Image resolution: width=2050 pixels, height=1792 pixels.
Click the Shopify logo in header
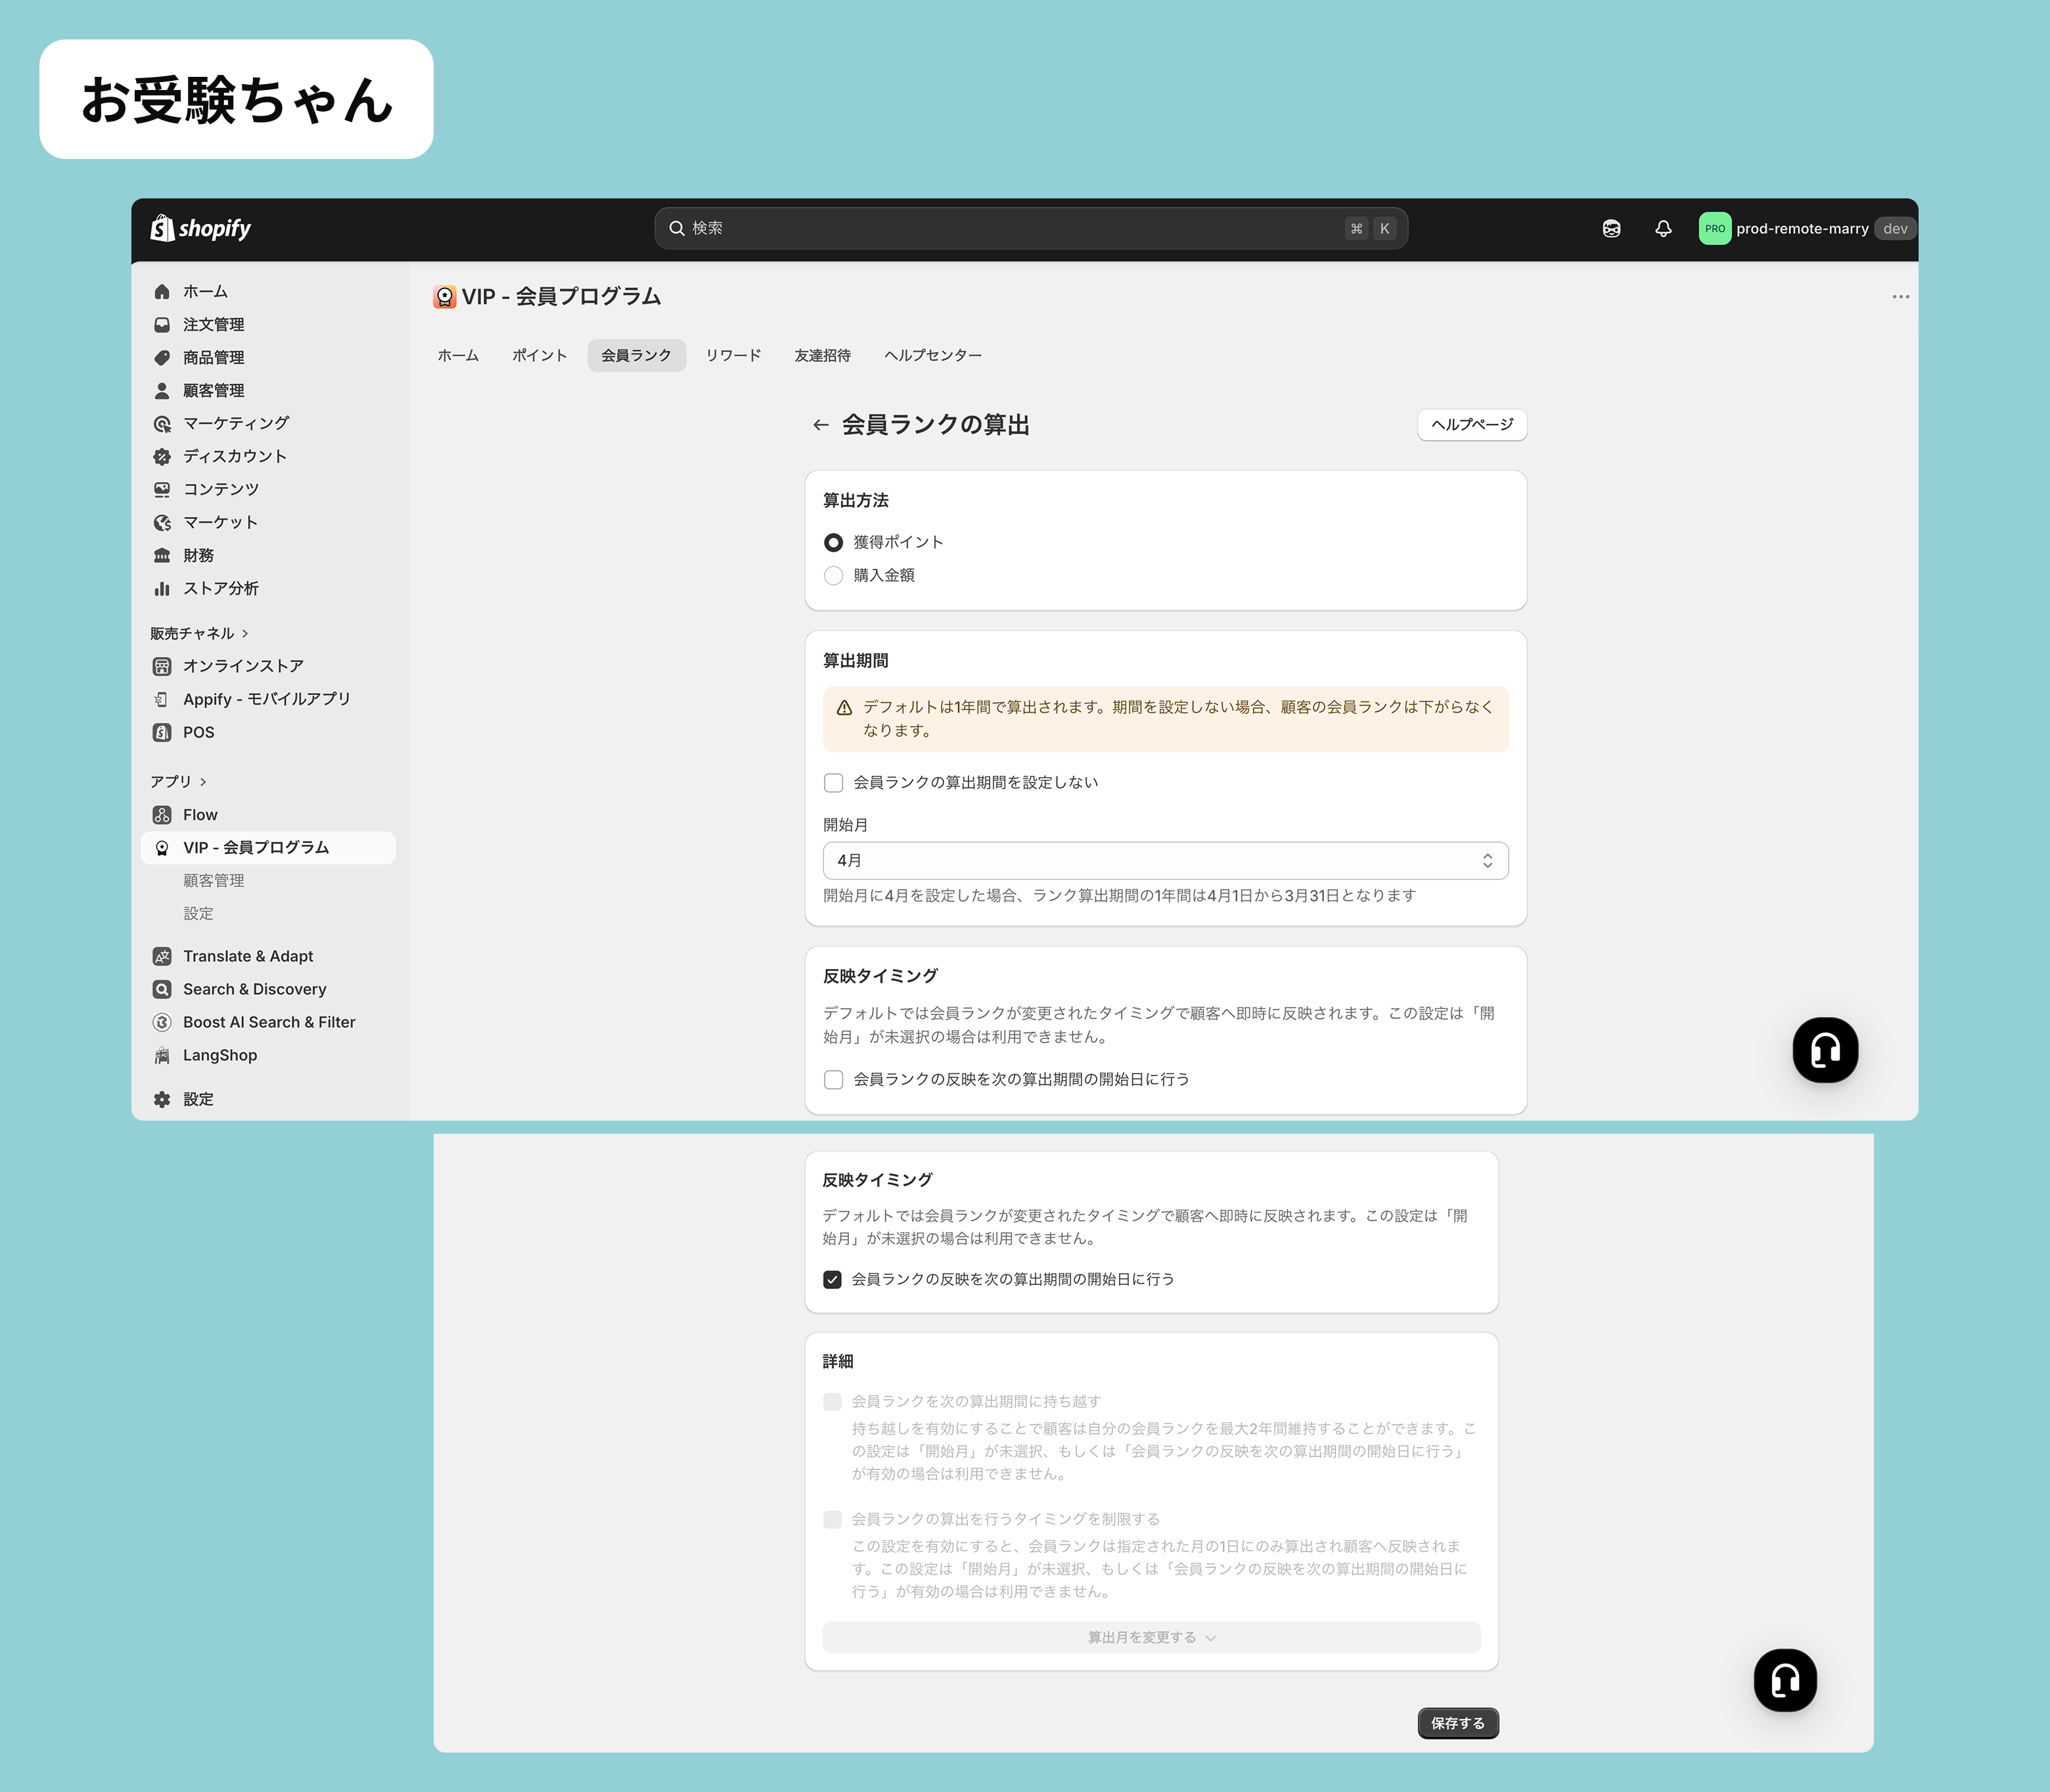pos(200,229)
